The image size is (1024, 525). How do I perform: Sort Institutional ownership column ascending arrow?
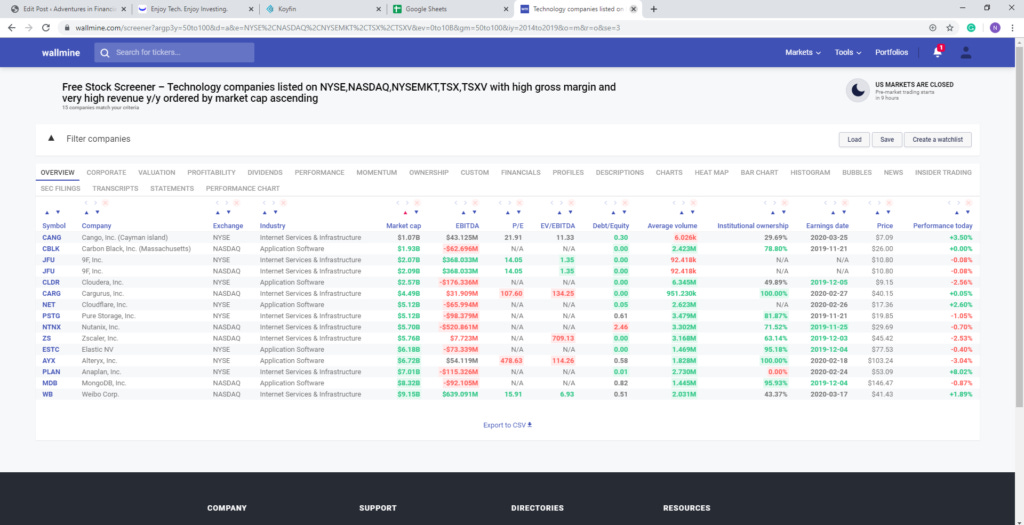[x=773, y=212]
